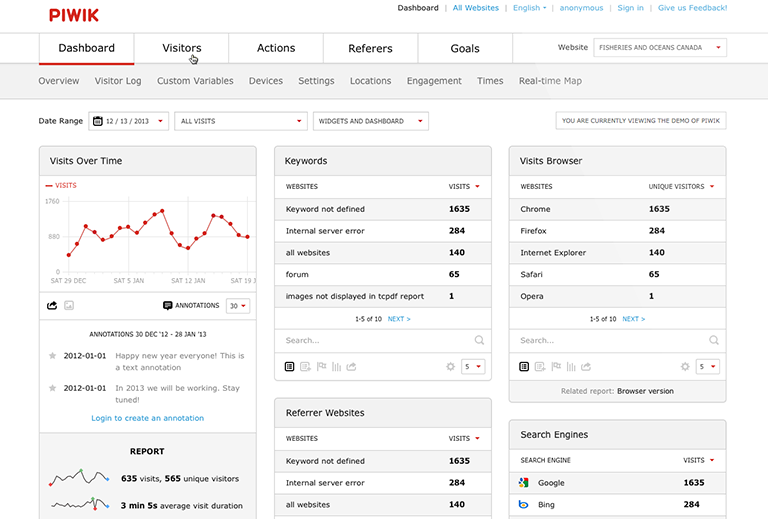Open the Visitor Log submenu

[x=118, y=81]
